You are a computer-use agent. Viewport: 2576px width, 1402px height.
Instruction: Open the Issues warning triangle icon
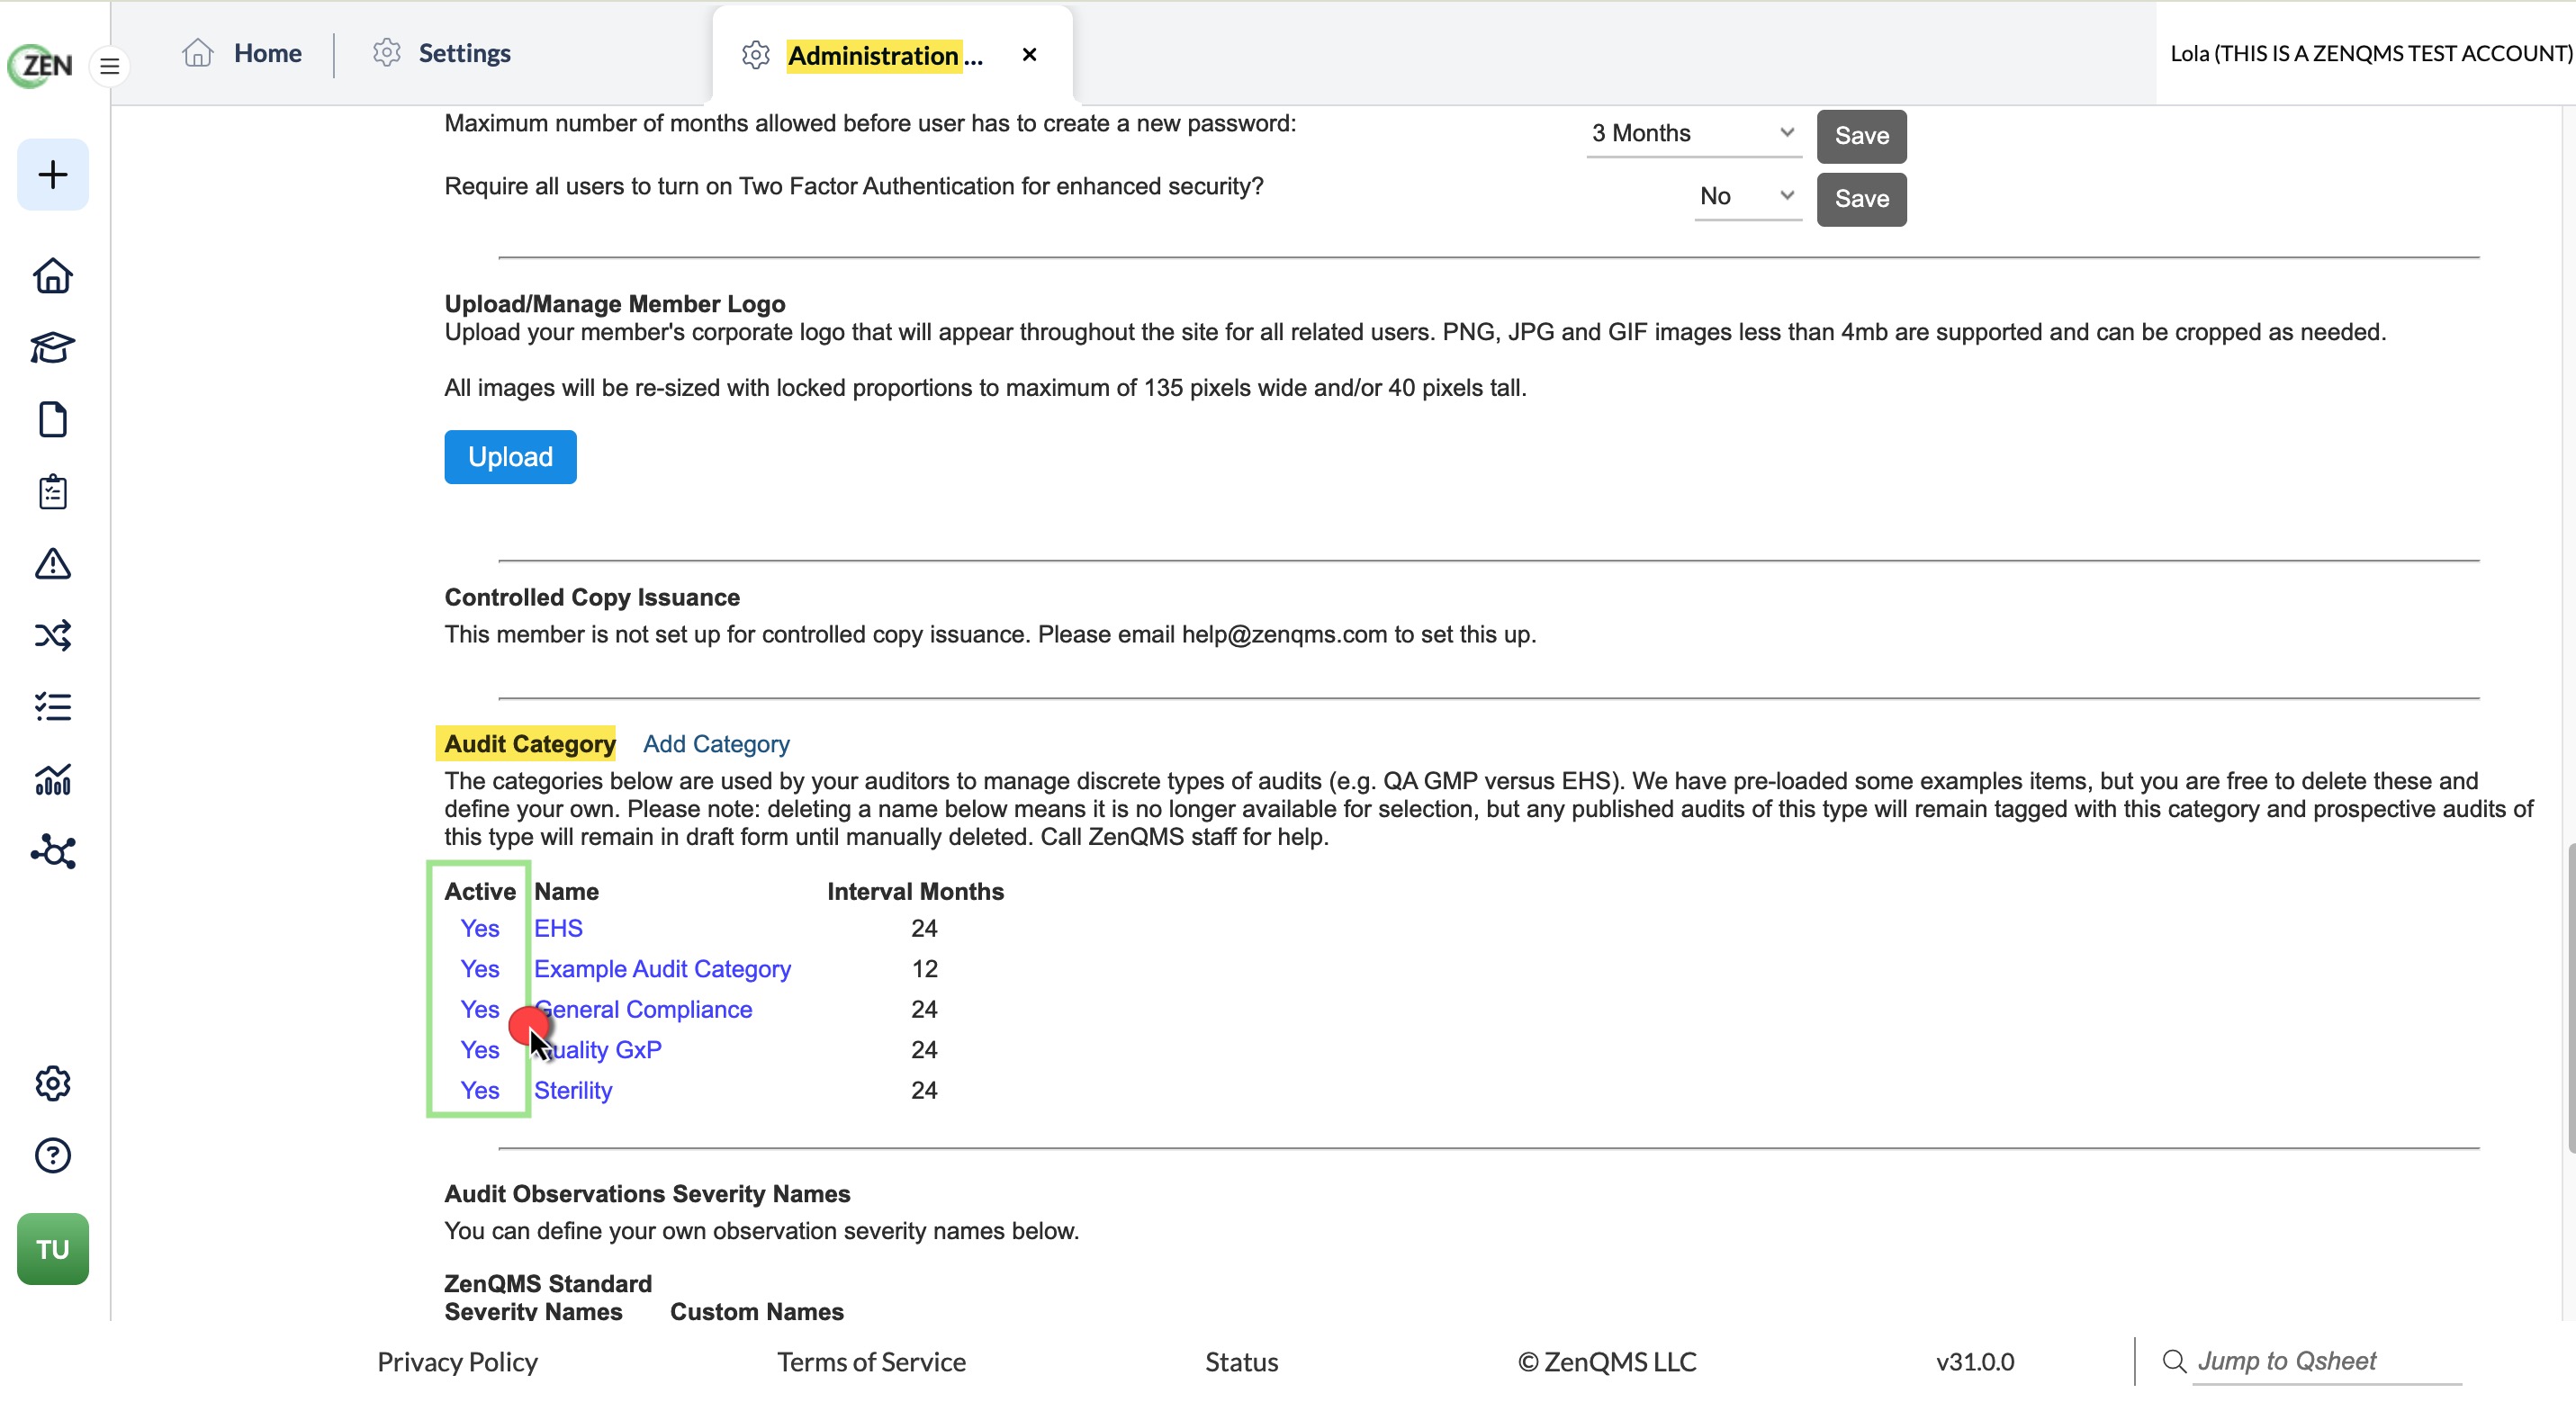coord(53,564)
